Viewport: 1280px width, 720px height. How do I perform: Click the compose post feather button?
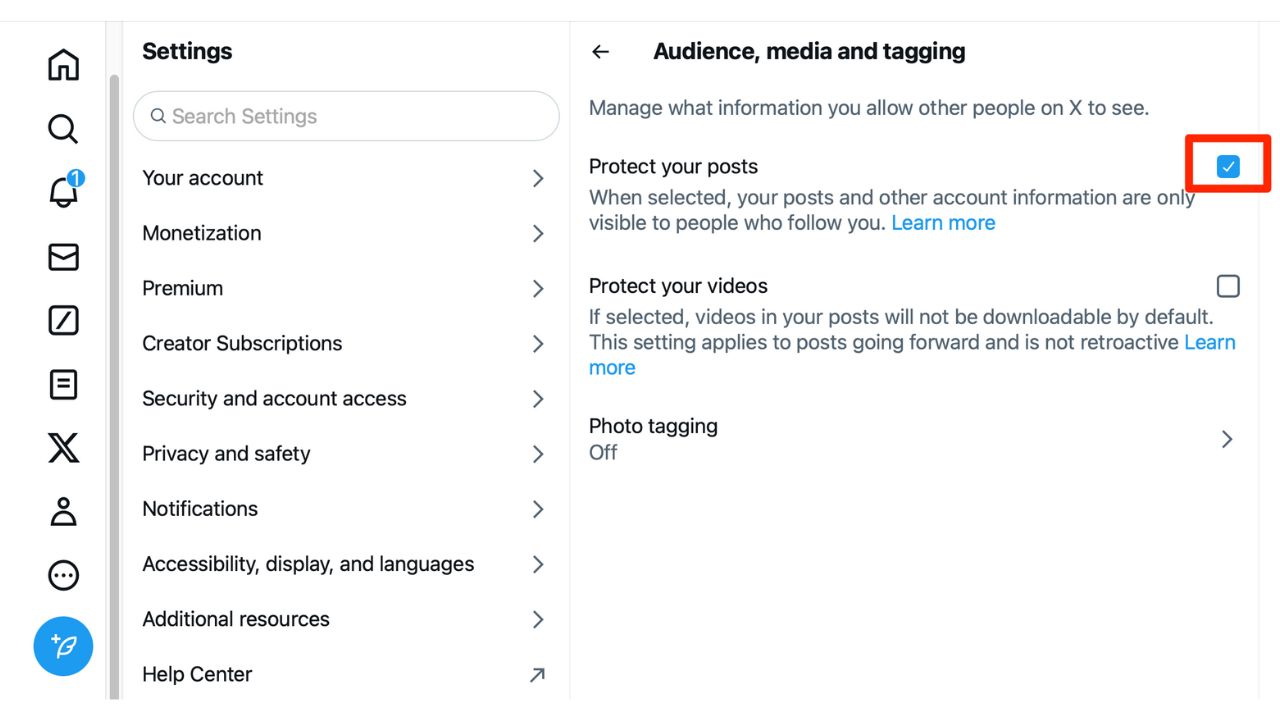(x=63, y=646)
